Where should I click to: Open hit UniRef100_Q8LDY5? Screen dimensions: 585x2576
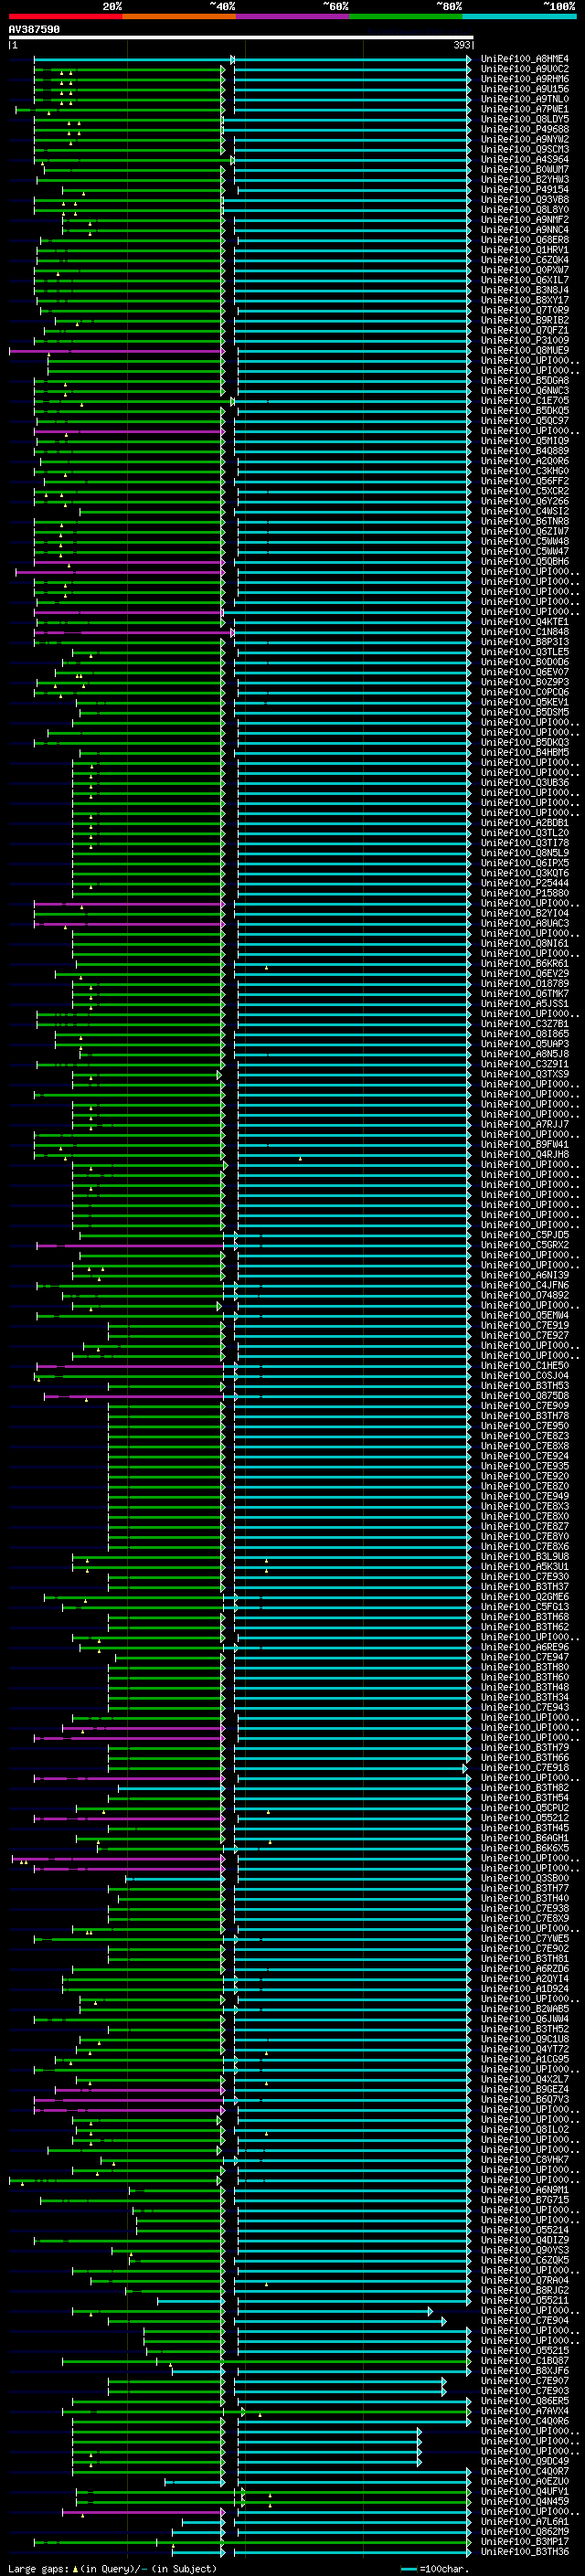525,119
